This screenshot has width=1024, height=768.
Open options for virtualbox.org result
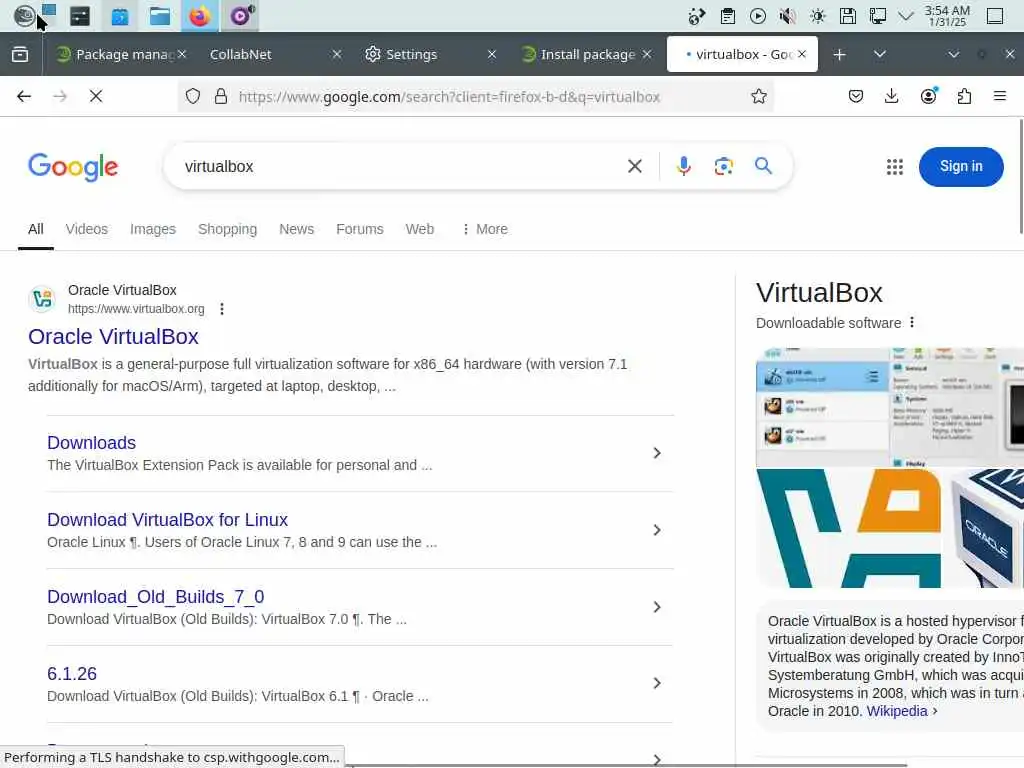pyautogui.click(x=222, y=309)
